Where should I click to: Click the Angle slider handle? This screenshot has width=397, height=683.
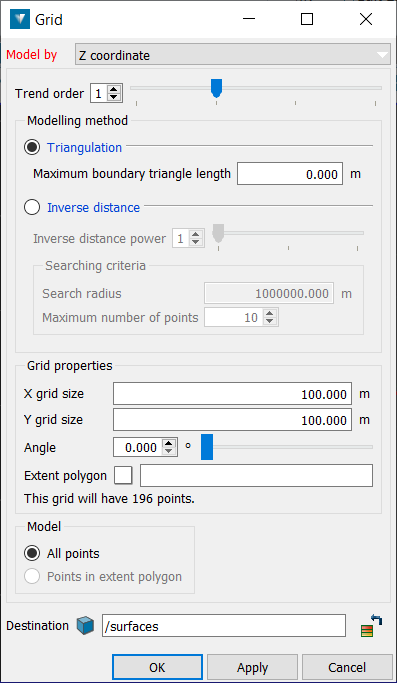[x=207, y=447]
